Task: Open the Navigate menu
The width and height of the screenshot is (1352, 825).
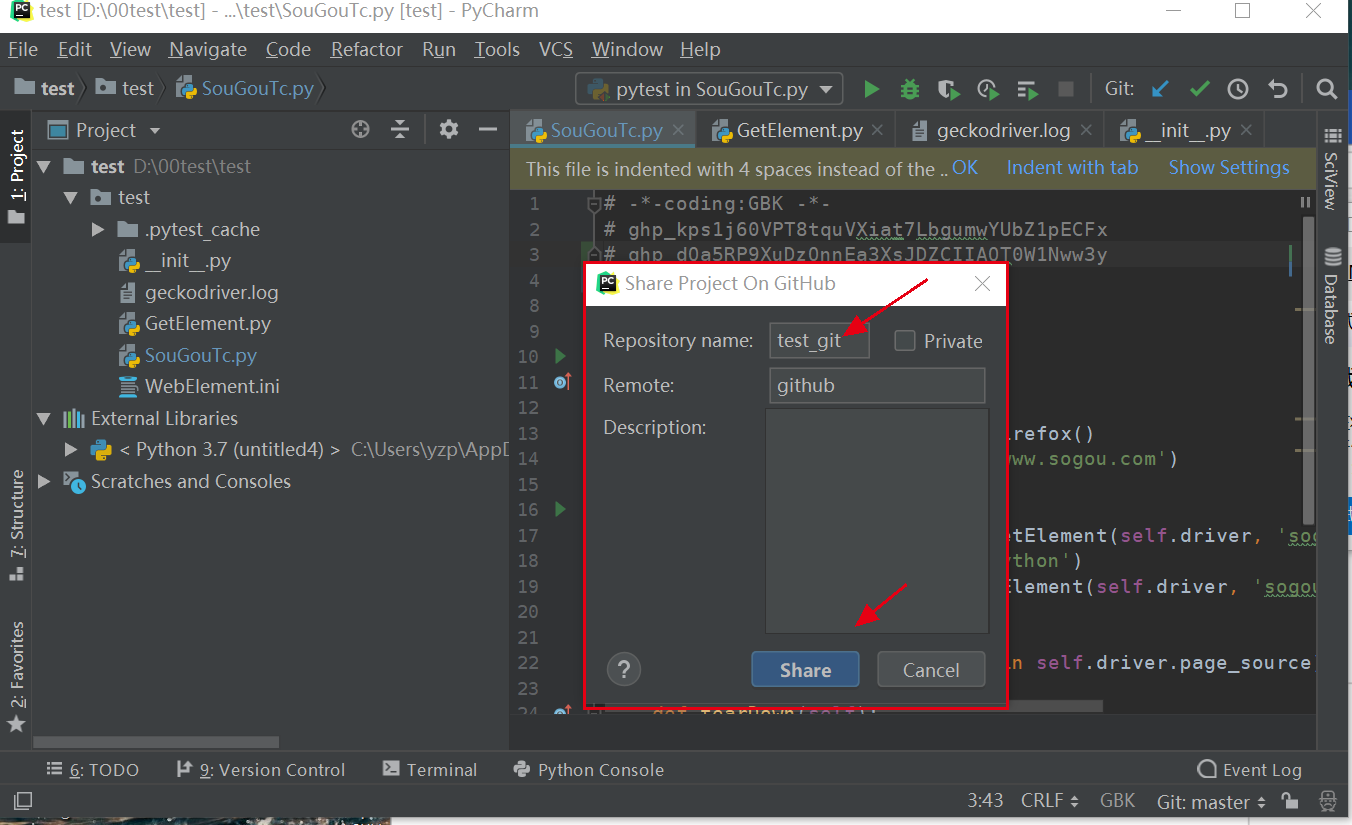Action: click(208, 49)
